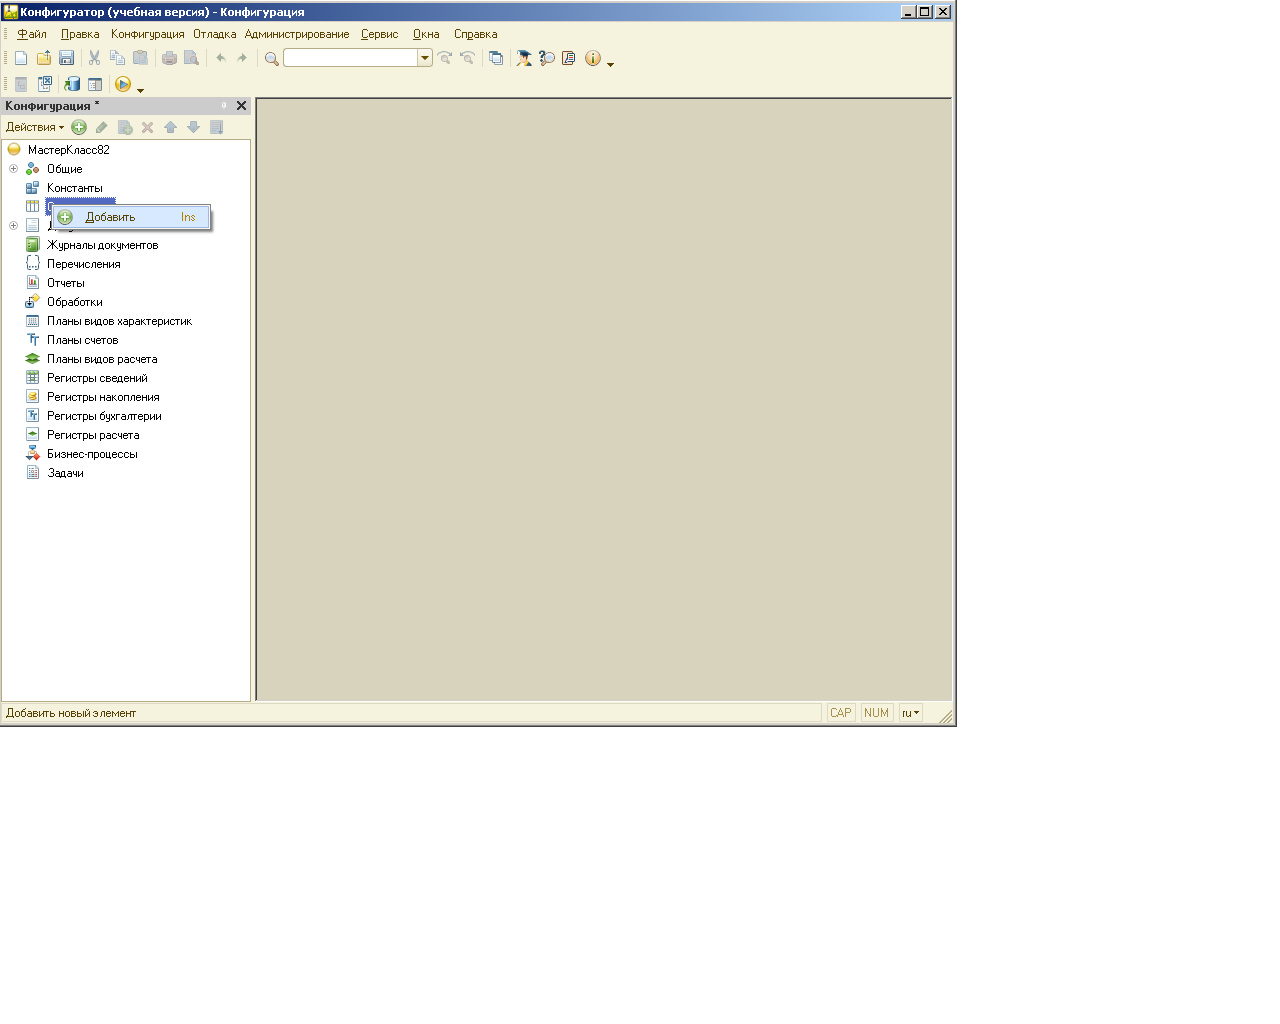Create a new document with the toolbar icon
Screen dimensions: 1280x1024
tap(21, 58)
